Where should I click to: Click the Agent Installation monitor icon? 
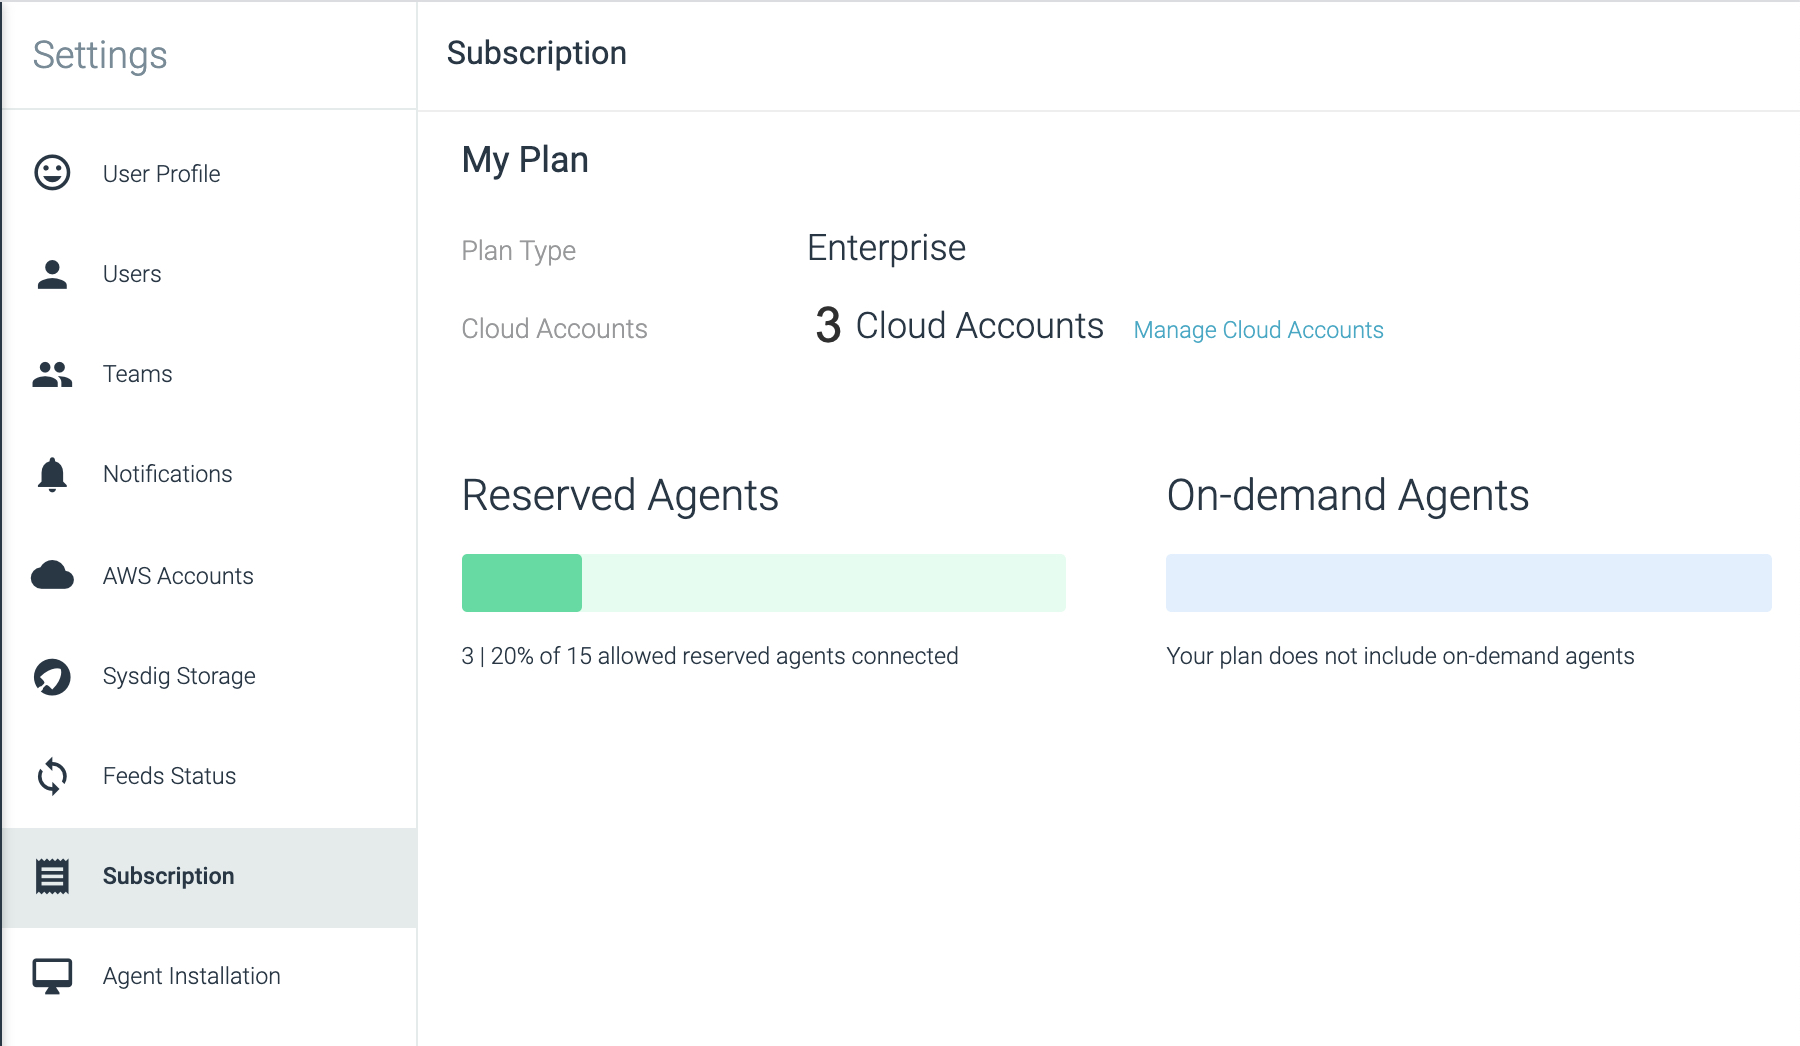(x=52, y=976)
